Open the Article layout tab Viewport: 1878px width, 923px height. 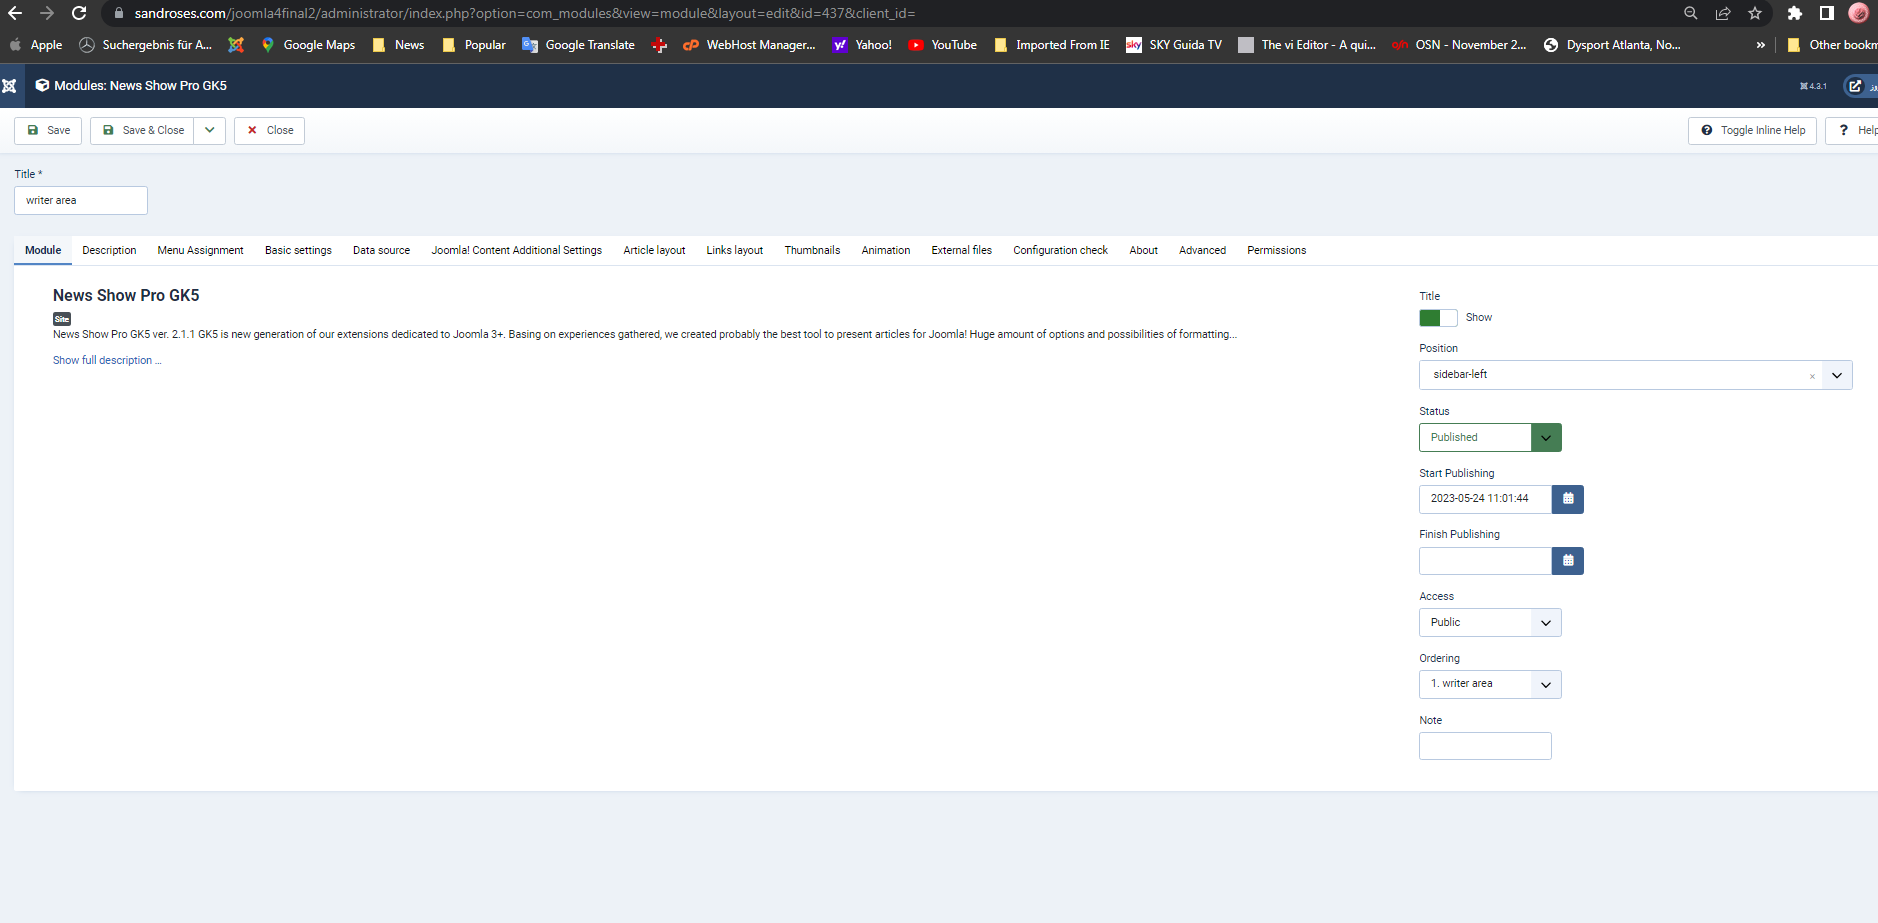[654, 251]
